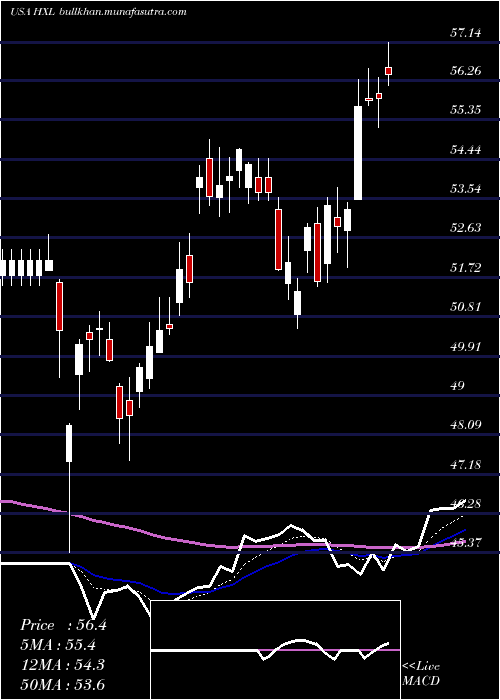The width and height of the screenshot is (500, 700).
Task: Click the '<<Live MACD' label
Action: click(x=421, y=673)
